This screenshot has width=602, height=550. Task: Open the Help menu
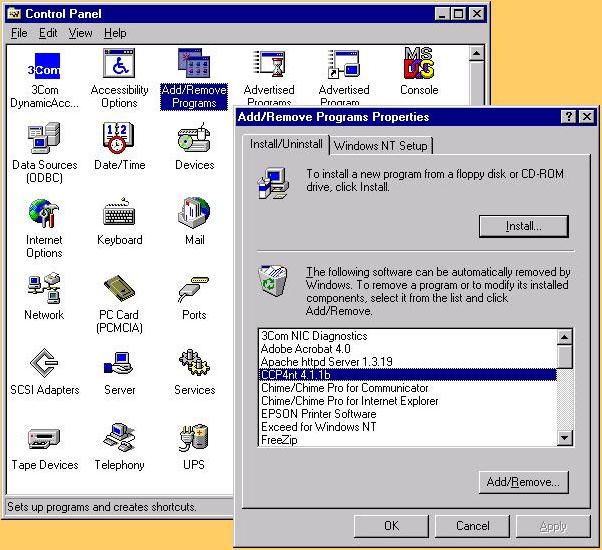pos(115,33)
